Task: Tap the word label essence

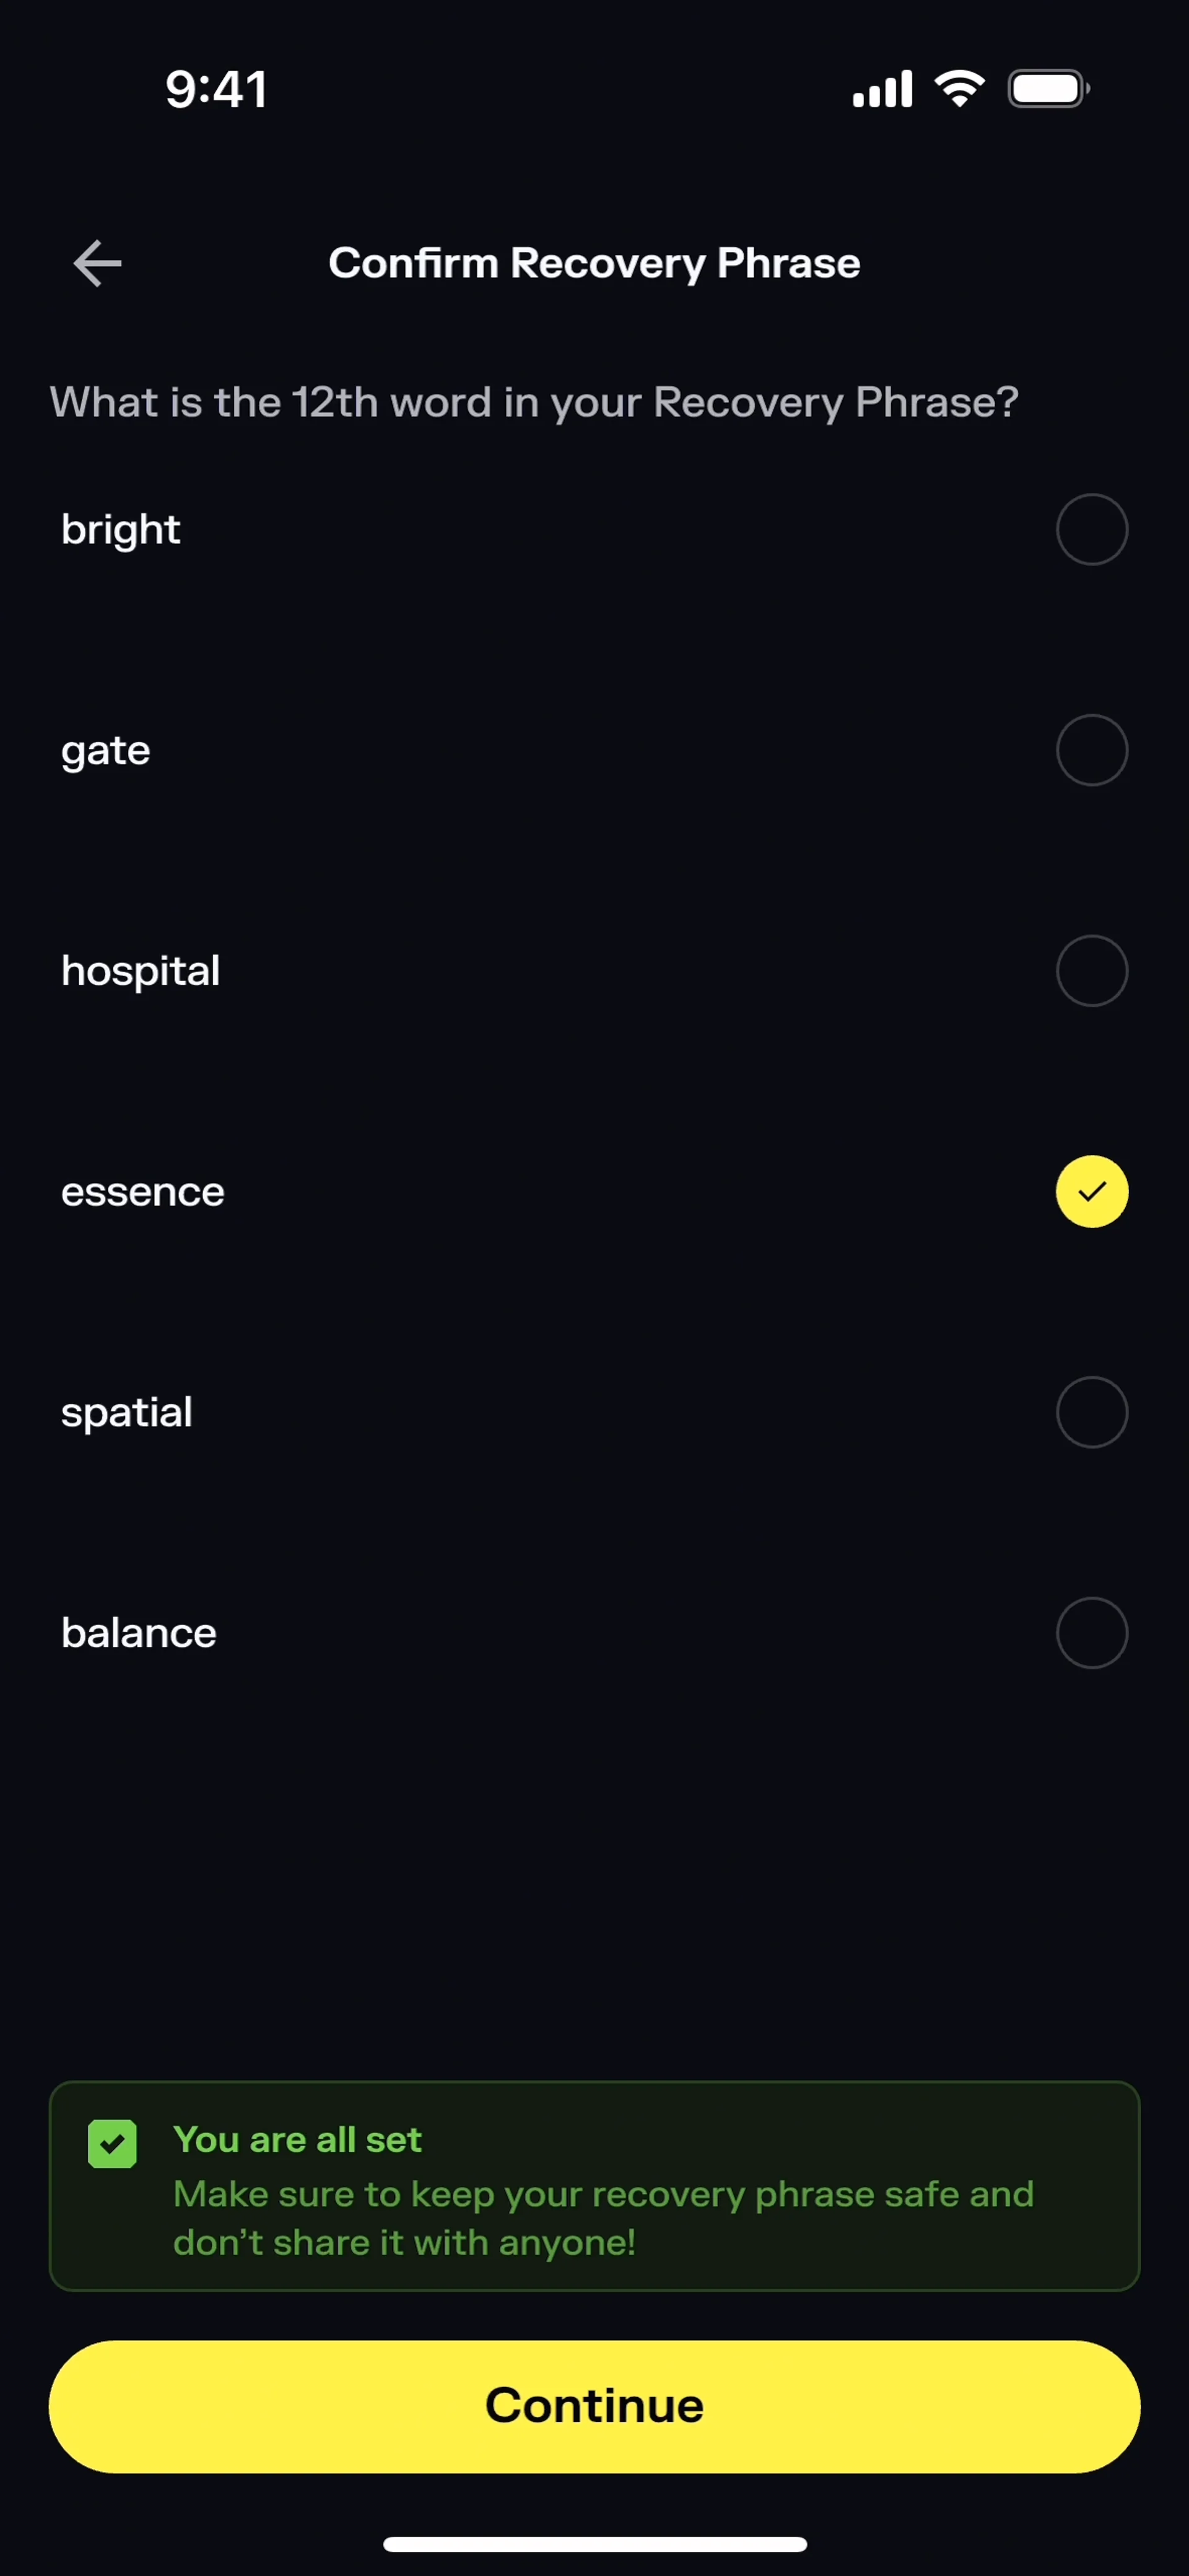Action: [x=143, y=1192]
